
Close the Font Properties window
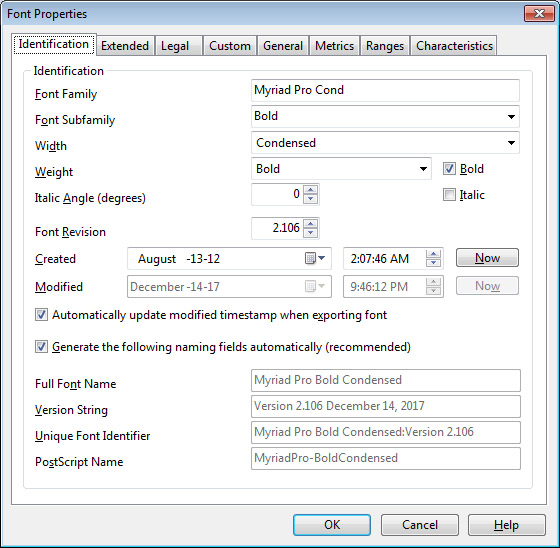[539, 14]
